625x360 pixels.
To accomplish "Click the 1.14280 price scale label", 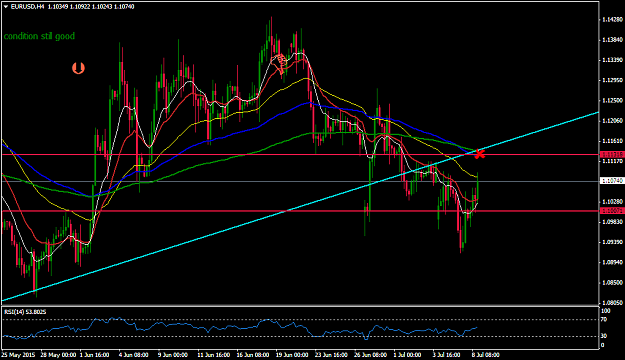I will tap(613, 20).
